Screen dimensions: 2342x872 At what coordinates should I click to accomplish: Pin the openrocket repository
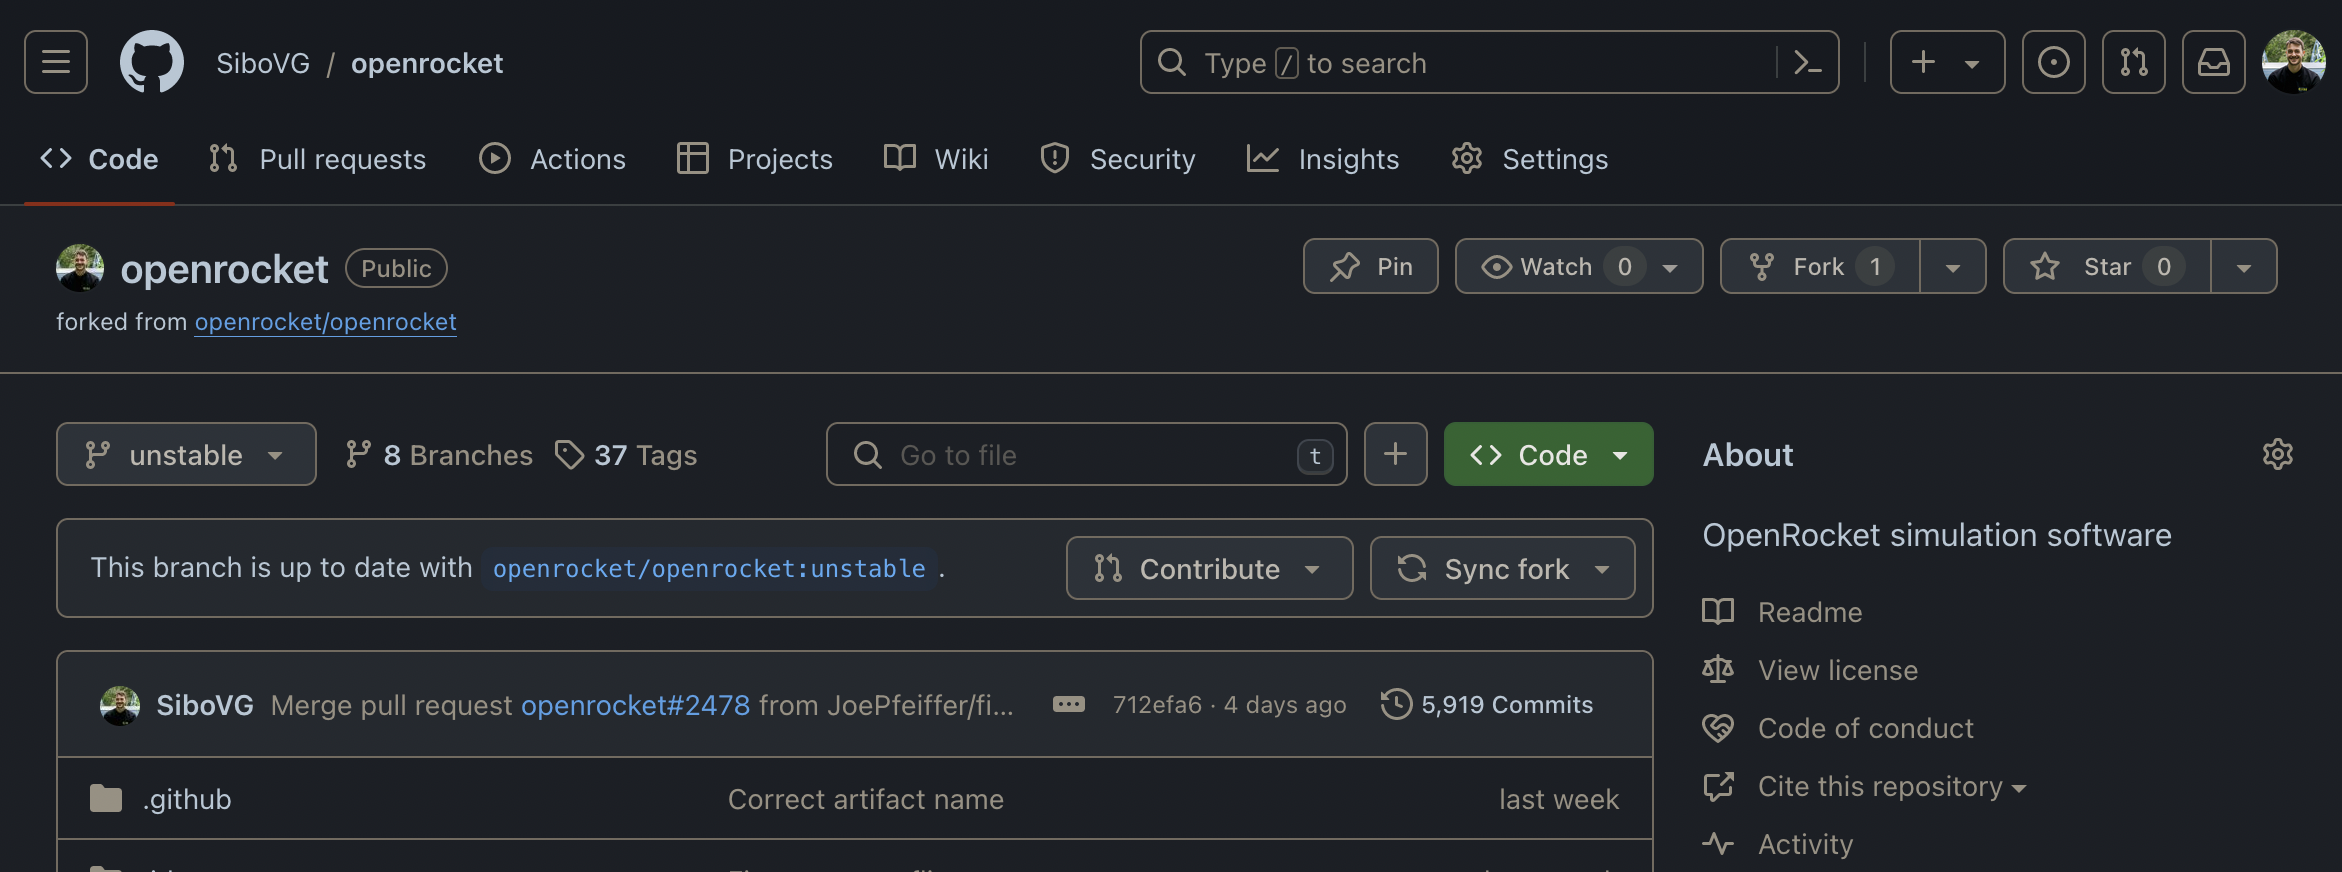pyautogui.click(x=1370, y=267)
